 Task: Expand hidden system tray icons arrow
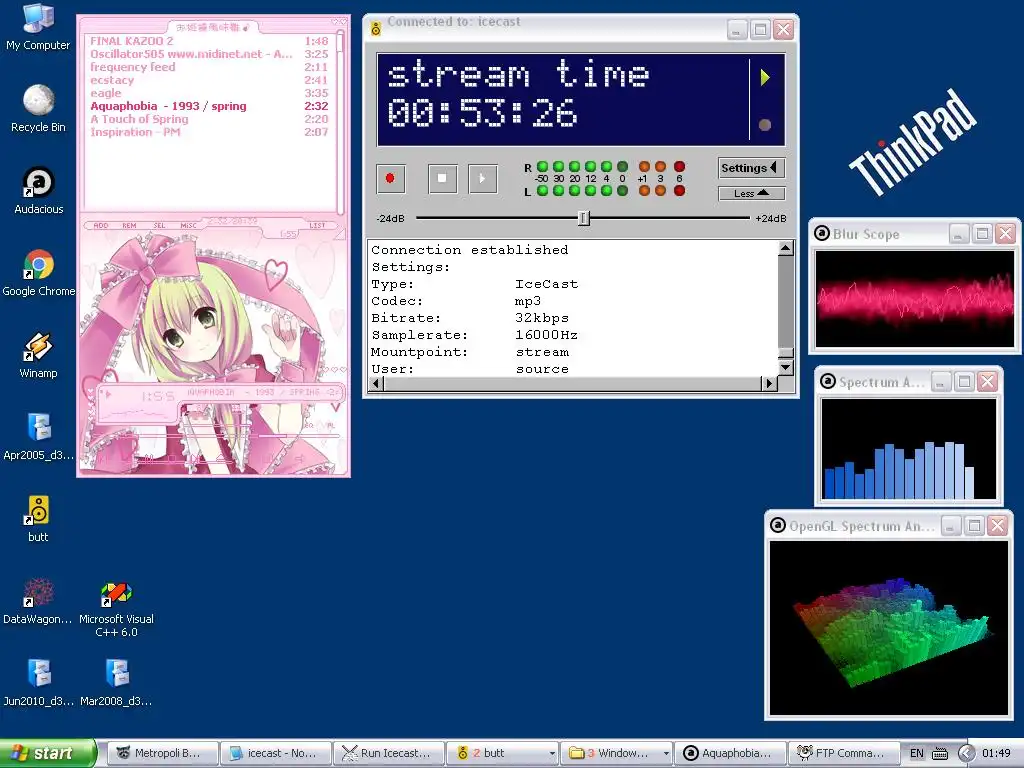pyautogui.click(x=967, y=753)
